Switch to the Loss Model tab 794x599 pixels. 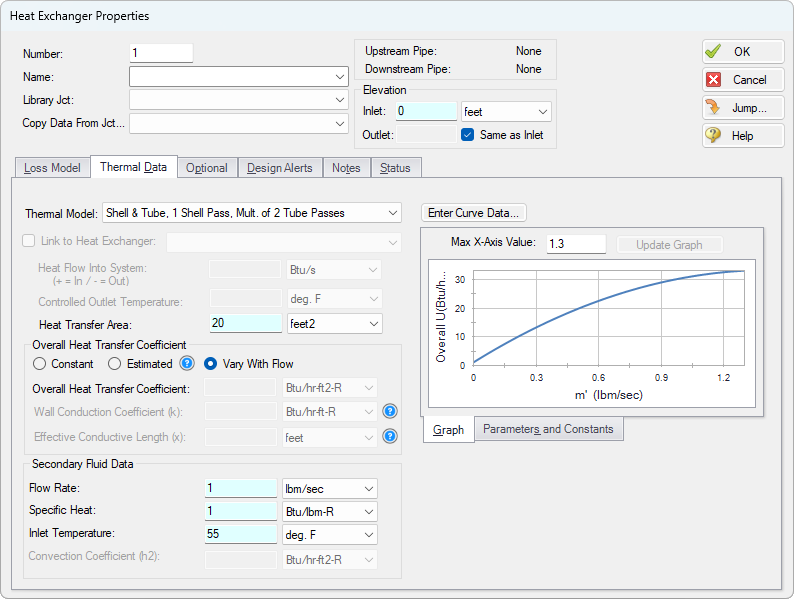tap(52, 168)
